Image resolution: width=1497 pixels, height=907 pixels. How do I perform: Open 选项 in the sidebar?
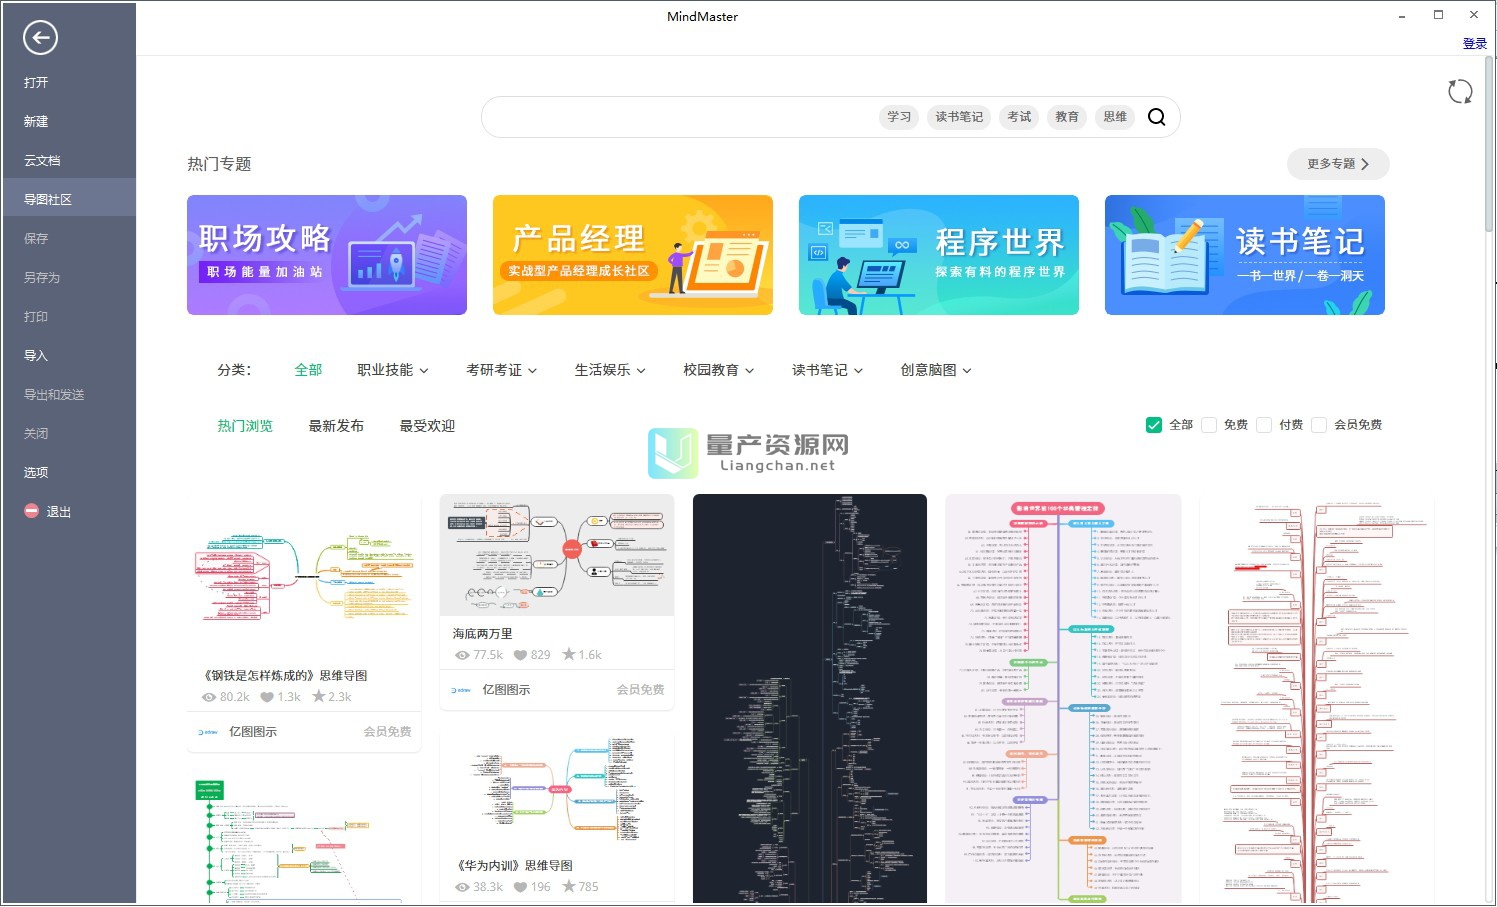coord(68,472)
